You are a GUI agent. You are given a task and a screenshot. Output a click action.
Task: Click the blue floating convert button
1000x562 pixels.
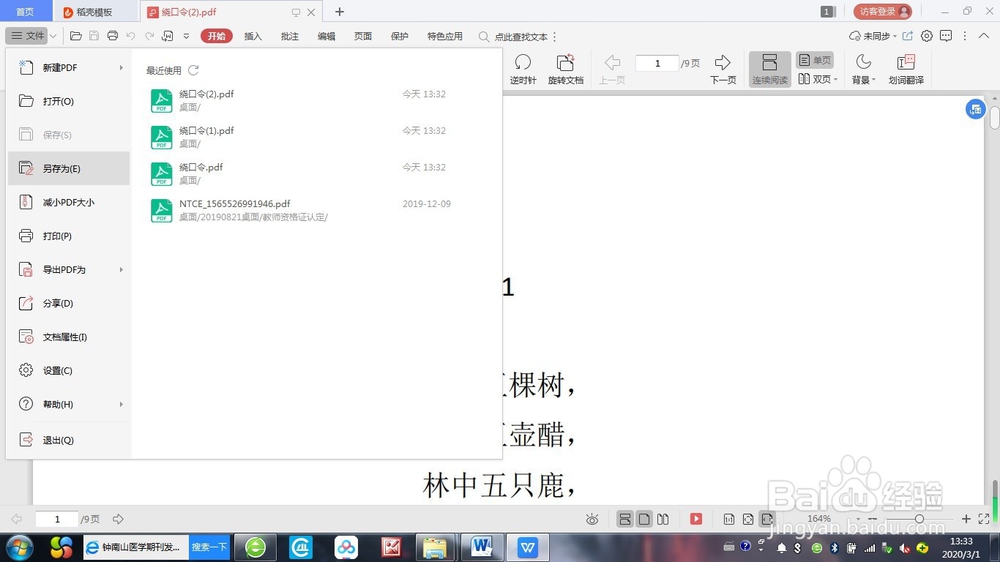click(975, 109)
